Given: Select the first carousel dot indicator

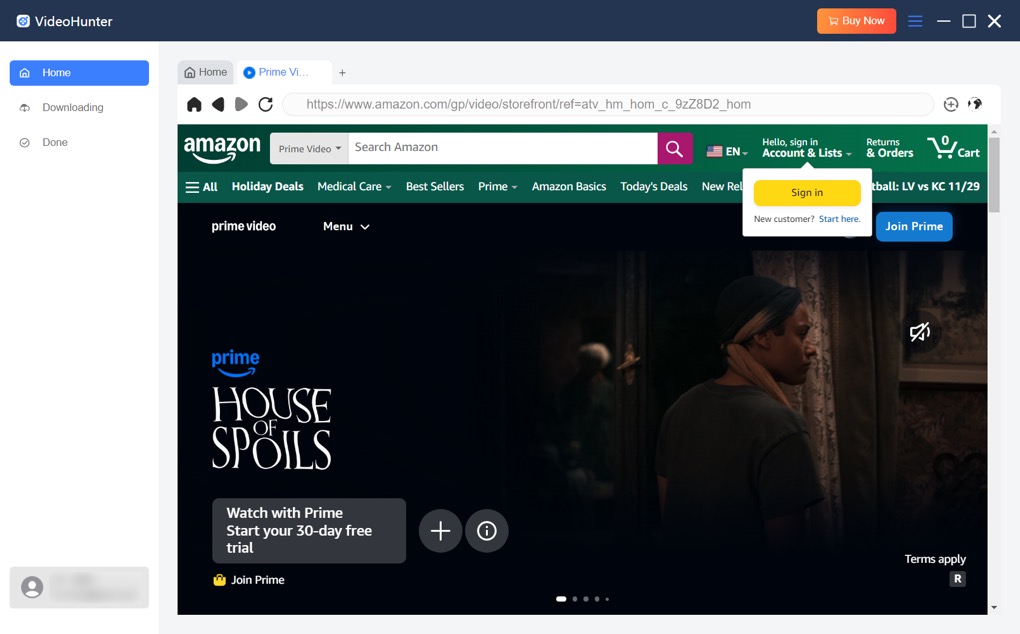Looking at the screenshot, I should (x=561, y=599).
